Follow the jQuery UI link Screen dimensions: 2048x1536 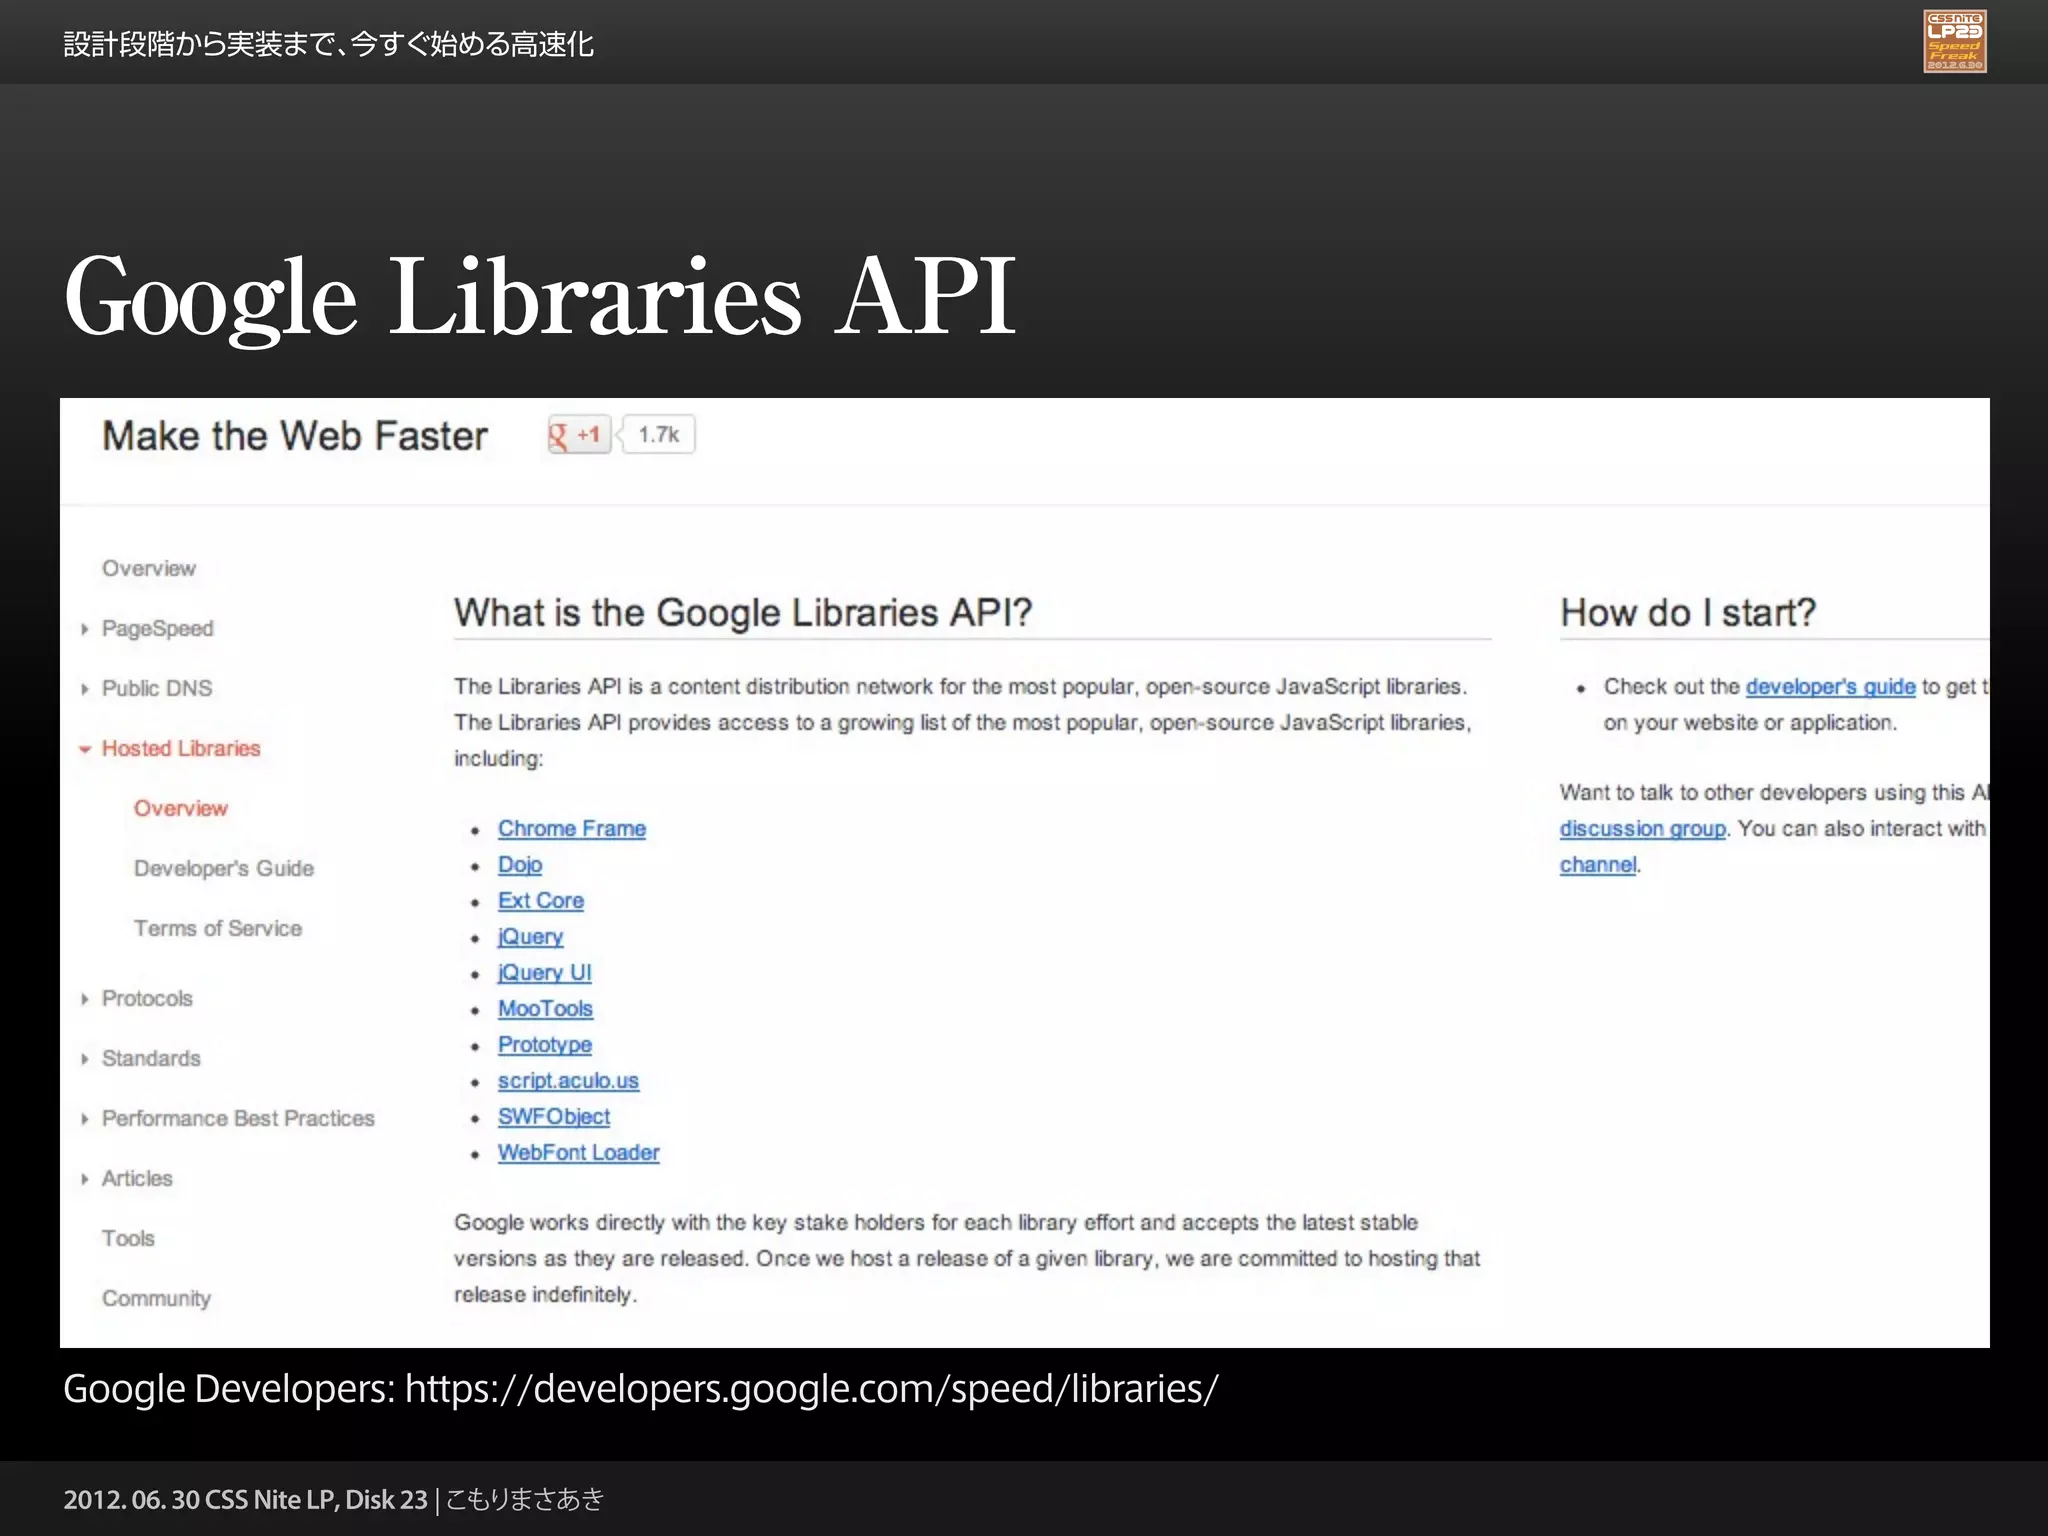[544, 973]
